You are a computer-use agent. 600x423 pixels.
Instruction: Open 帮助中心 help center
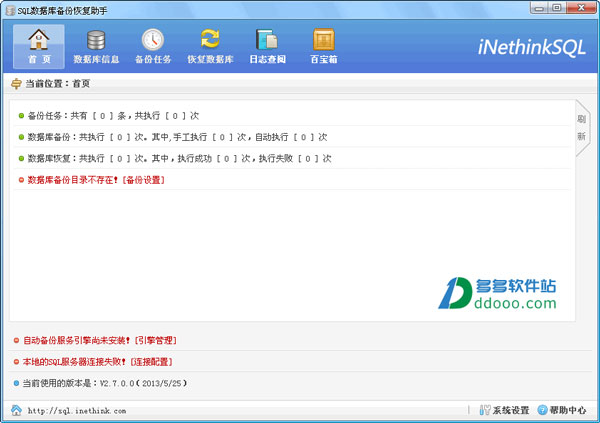[x=562, y=410]
